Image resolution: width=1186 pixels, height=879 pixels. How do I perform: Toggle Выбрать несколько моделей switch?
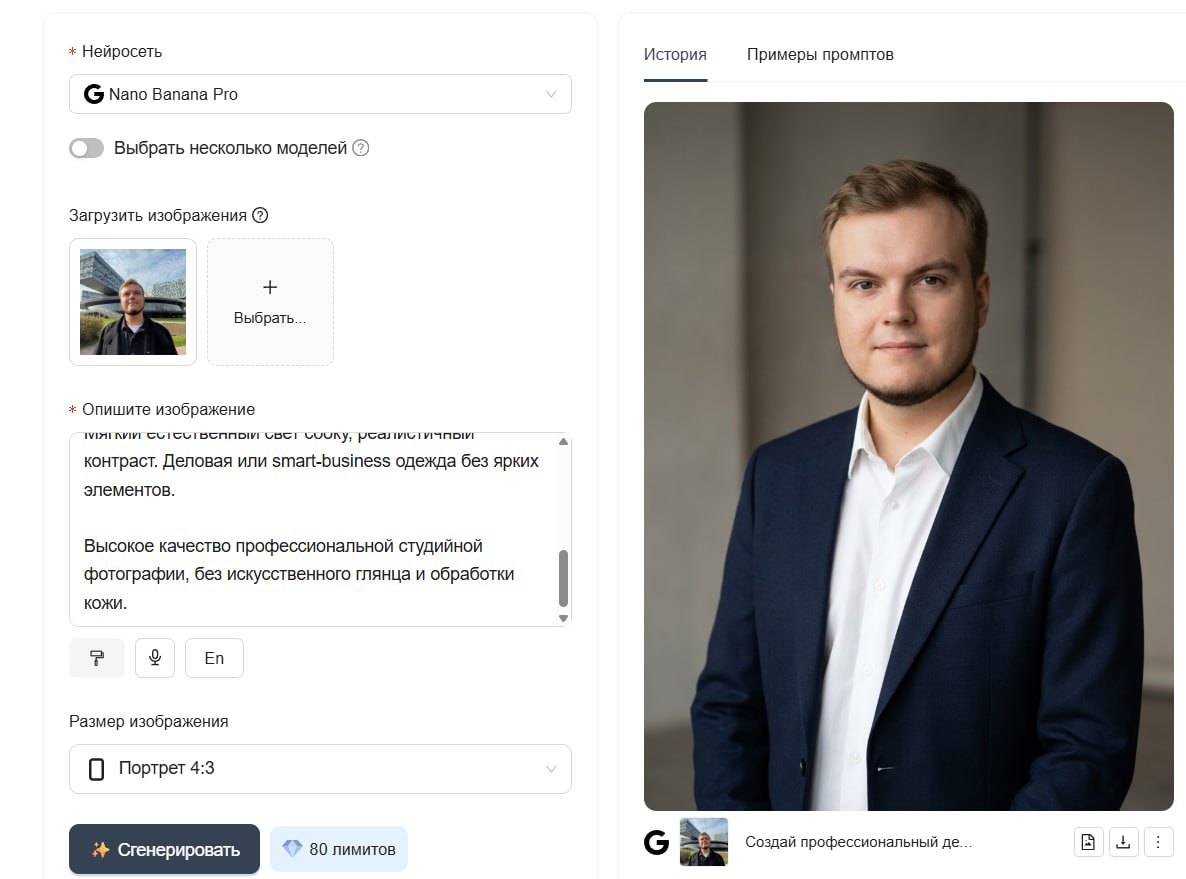87,148
